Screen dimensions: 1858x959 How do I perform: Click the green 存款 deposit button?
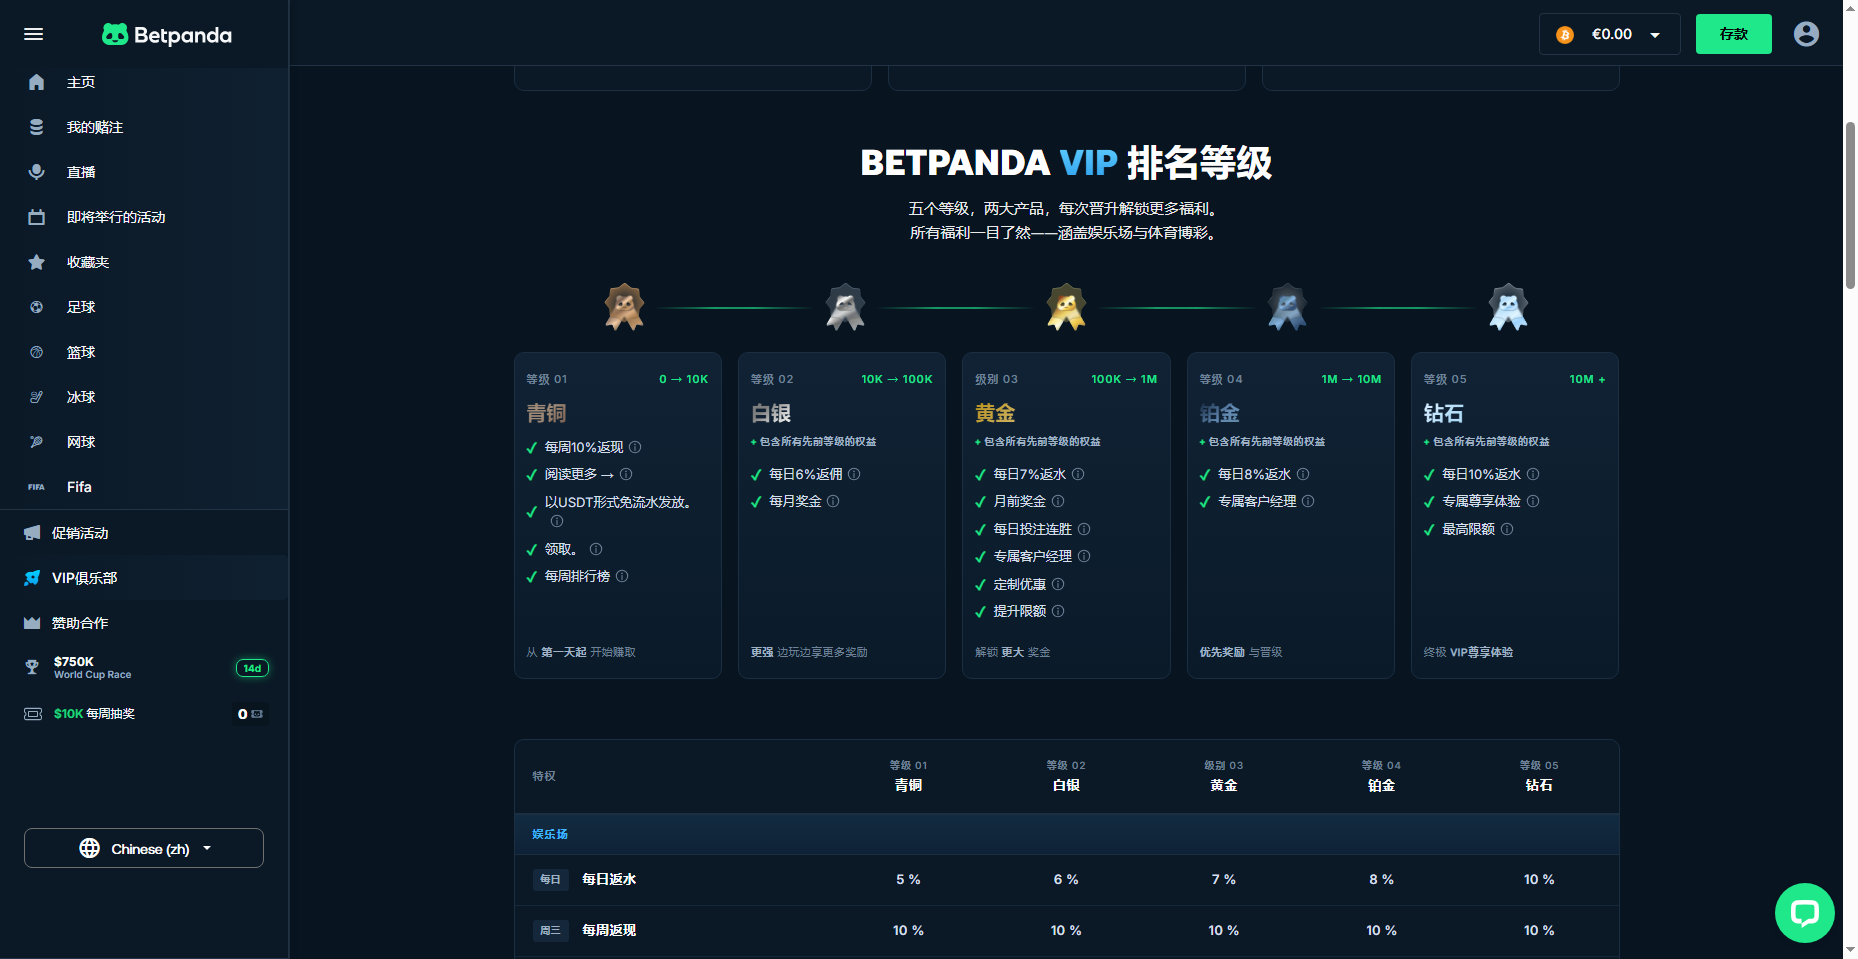click(x=1733, y=34)
